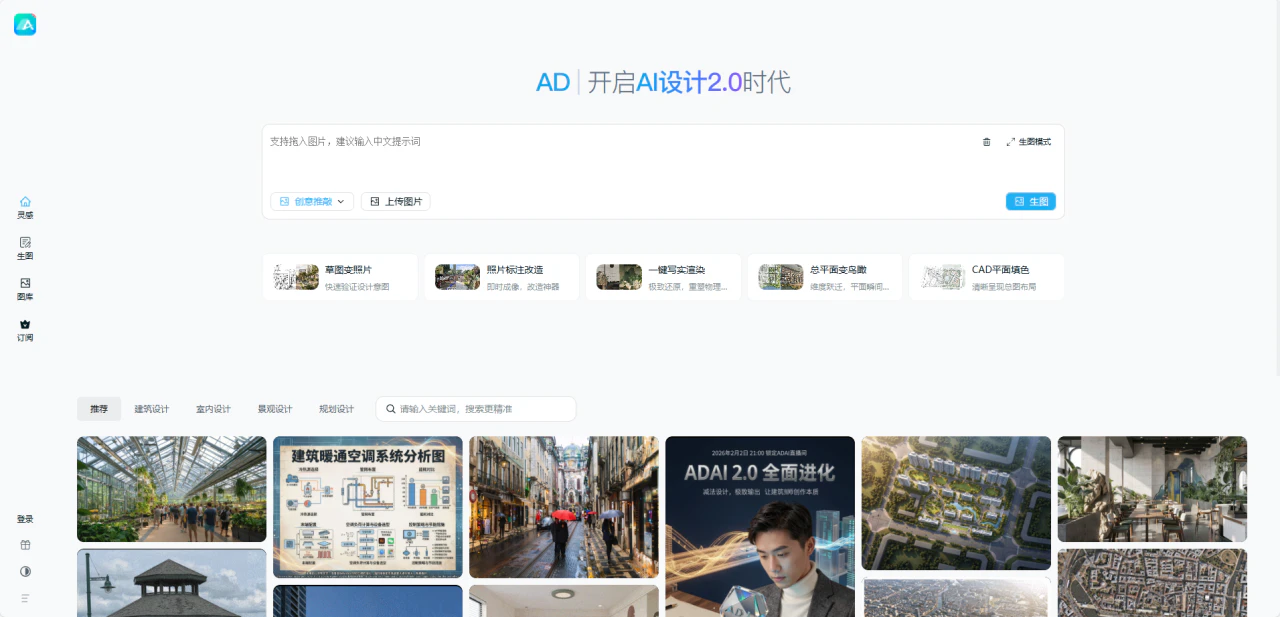This screenshot has width=1280, height=617.
Task: Open the bottom-left hamburger menu icon
Action: click(x=25, y=597)
